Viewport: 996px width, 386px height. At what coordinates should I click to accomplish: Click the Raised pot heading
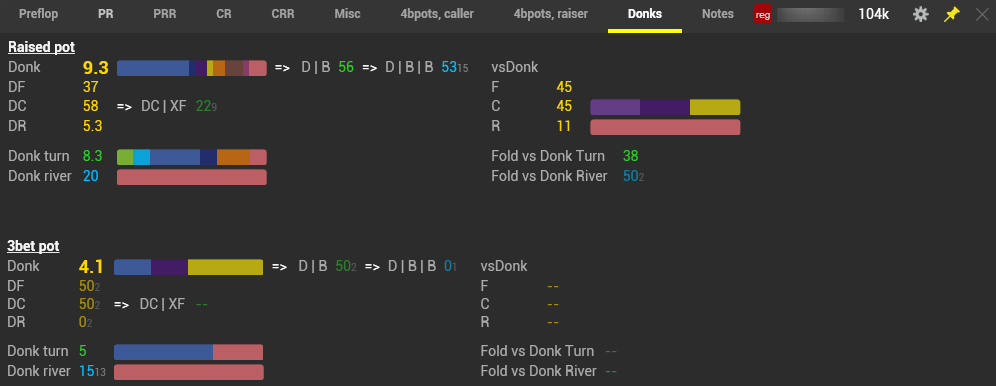point(41,48)
